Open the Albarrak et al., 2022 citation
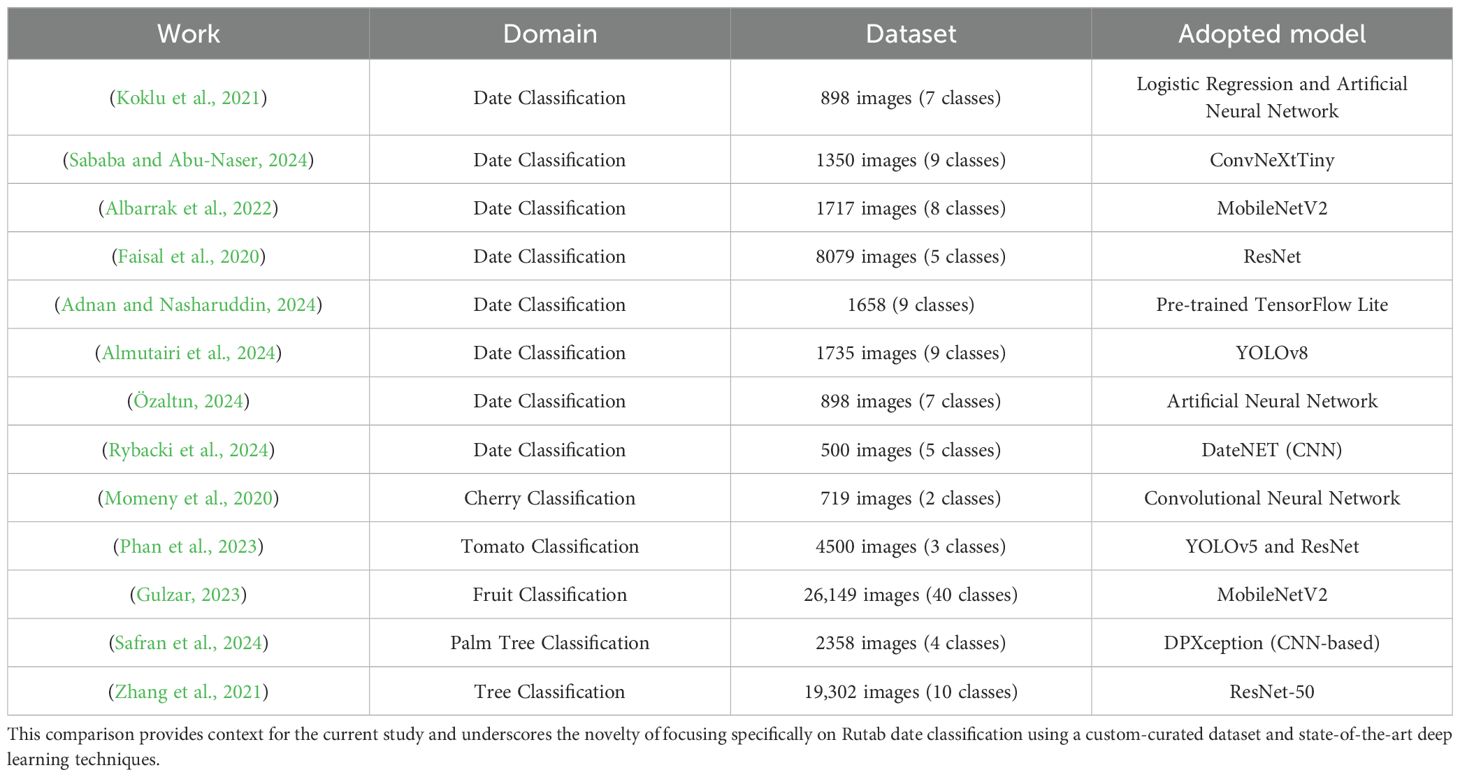 [x=188, y=208]
